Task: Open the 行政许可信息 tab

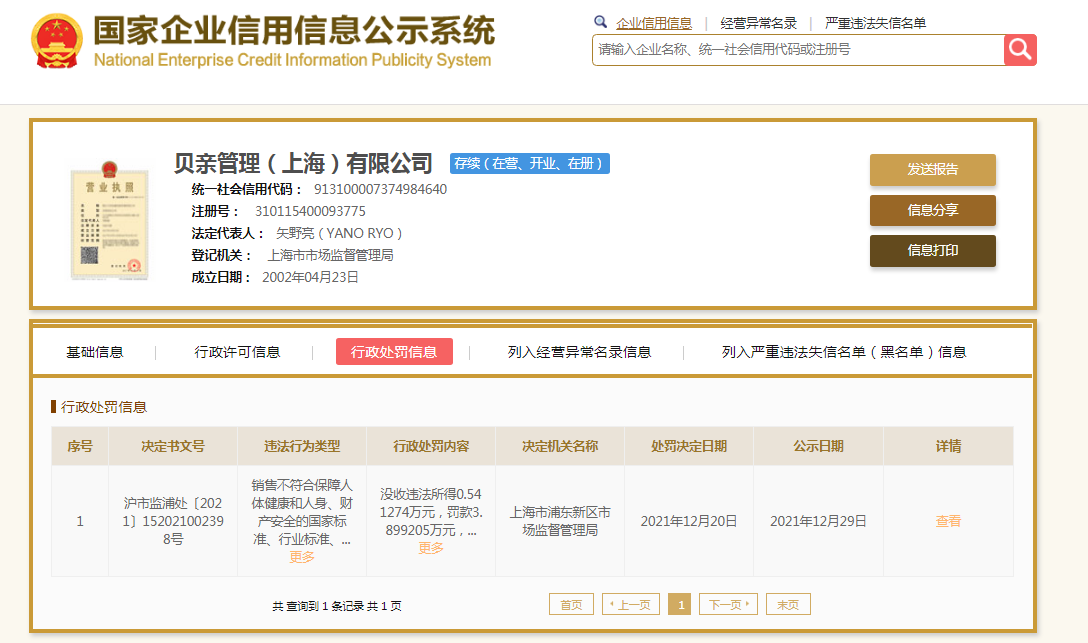Action: coord(237,352)
